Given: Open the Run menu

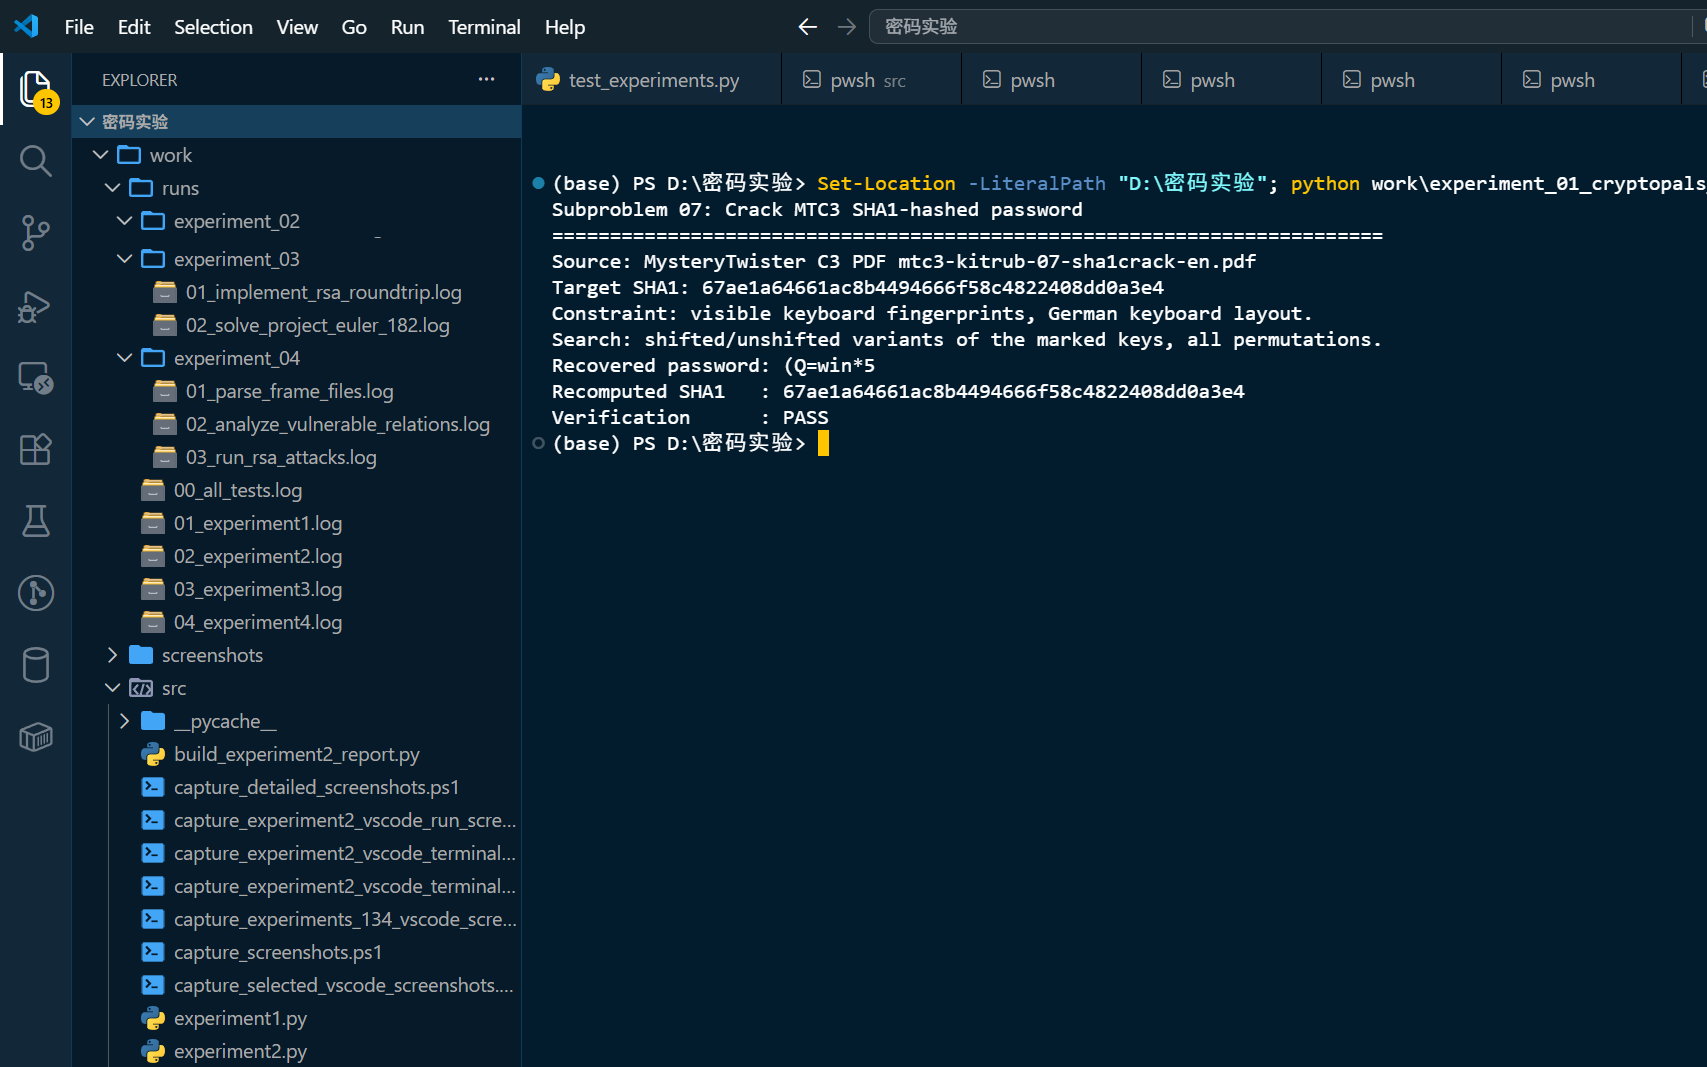Looking at the screenshot, I should coord(407,27).
